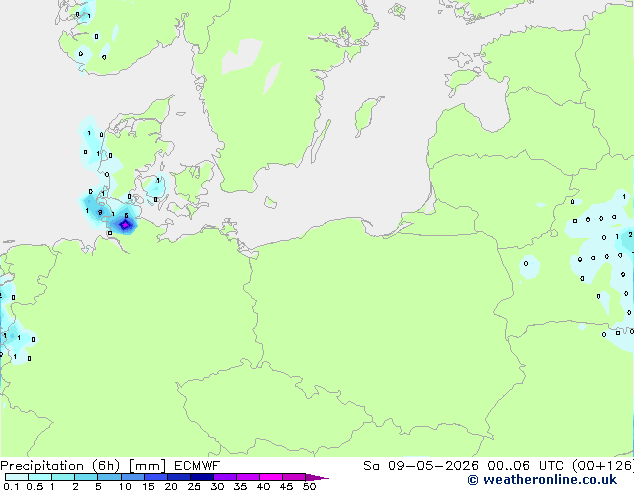Click the legend swatch between 40 and 45
This screenshot has height=490, width=634.
[271, 477]
